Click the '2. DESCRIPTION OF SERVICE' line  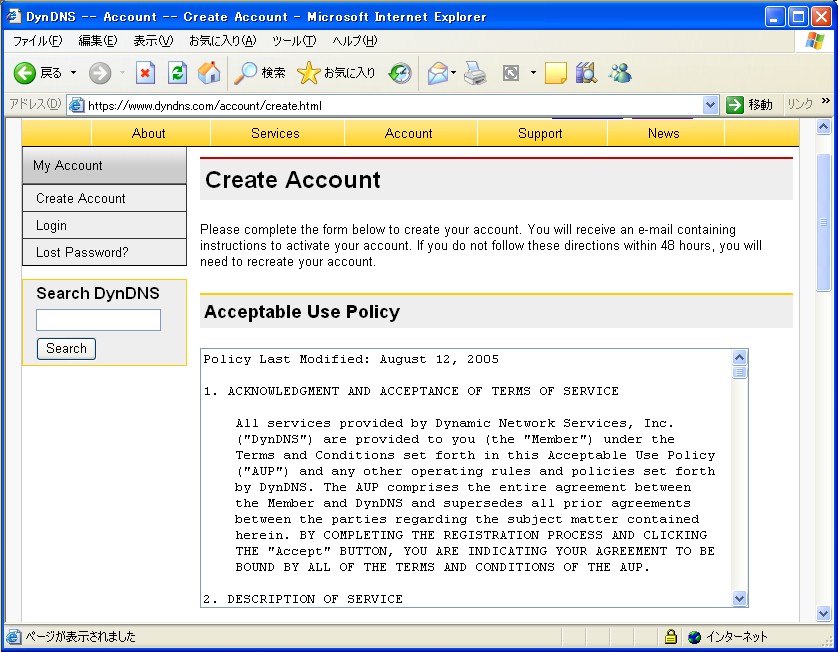303,599
